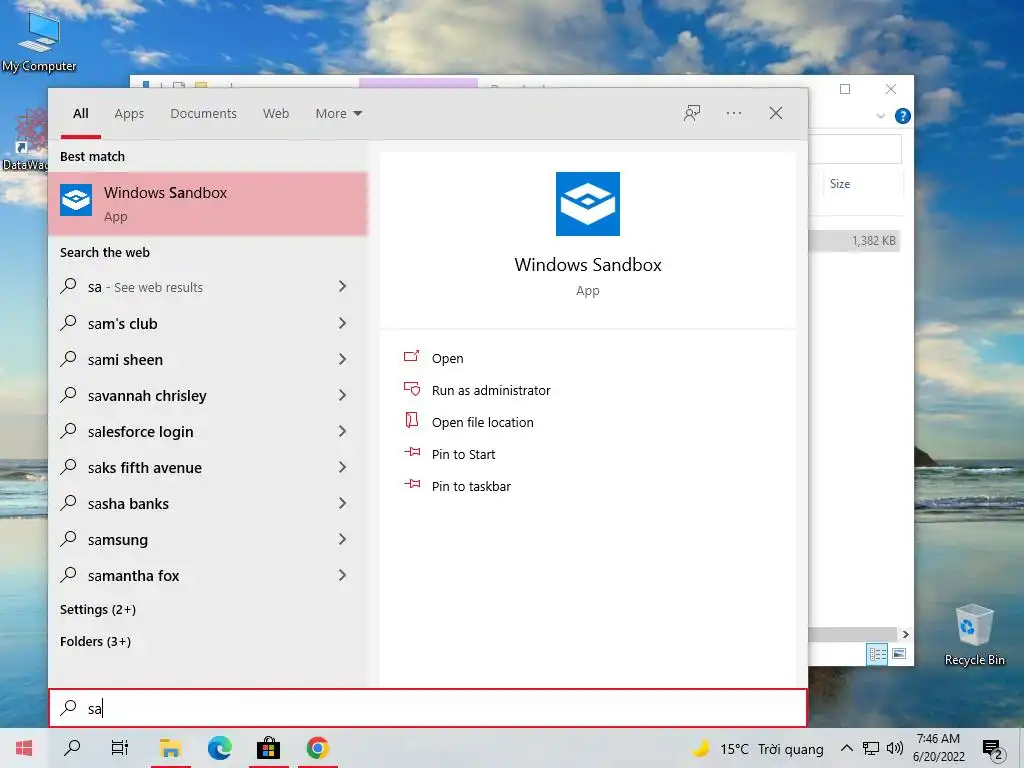The height and width of the screenshot is (768, 1024).
Task: Close the search panel with the X
Action: [776, 113]
